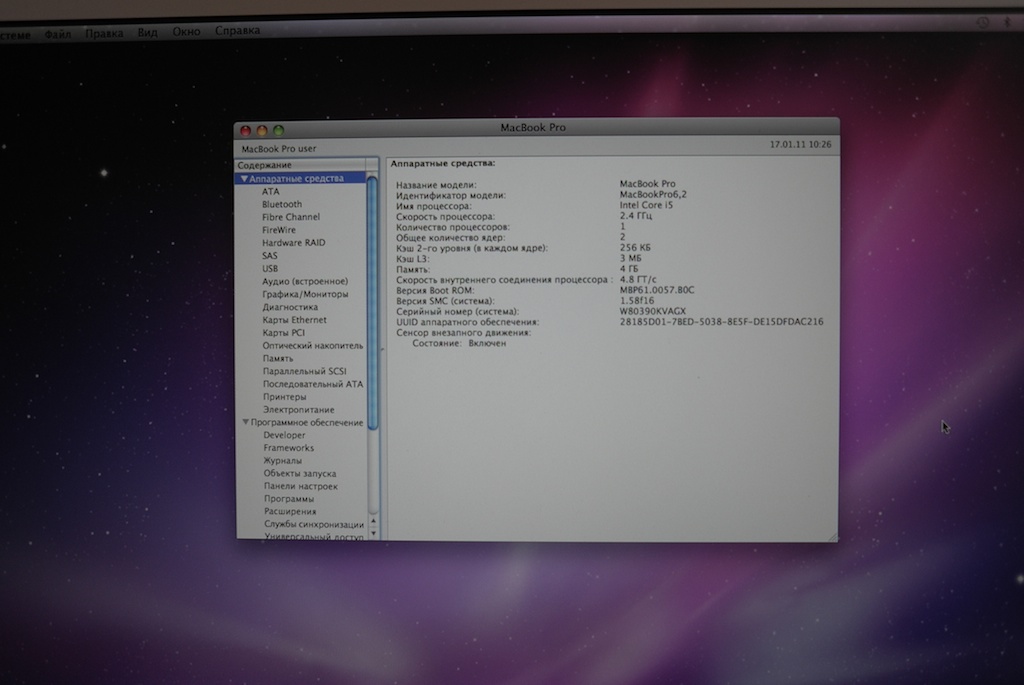Click the sidebar scroll down arrow
1024x685 pixels.
click(373, 533)
